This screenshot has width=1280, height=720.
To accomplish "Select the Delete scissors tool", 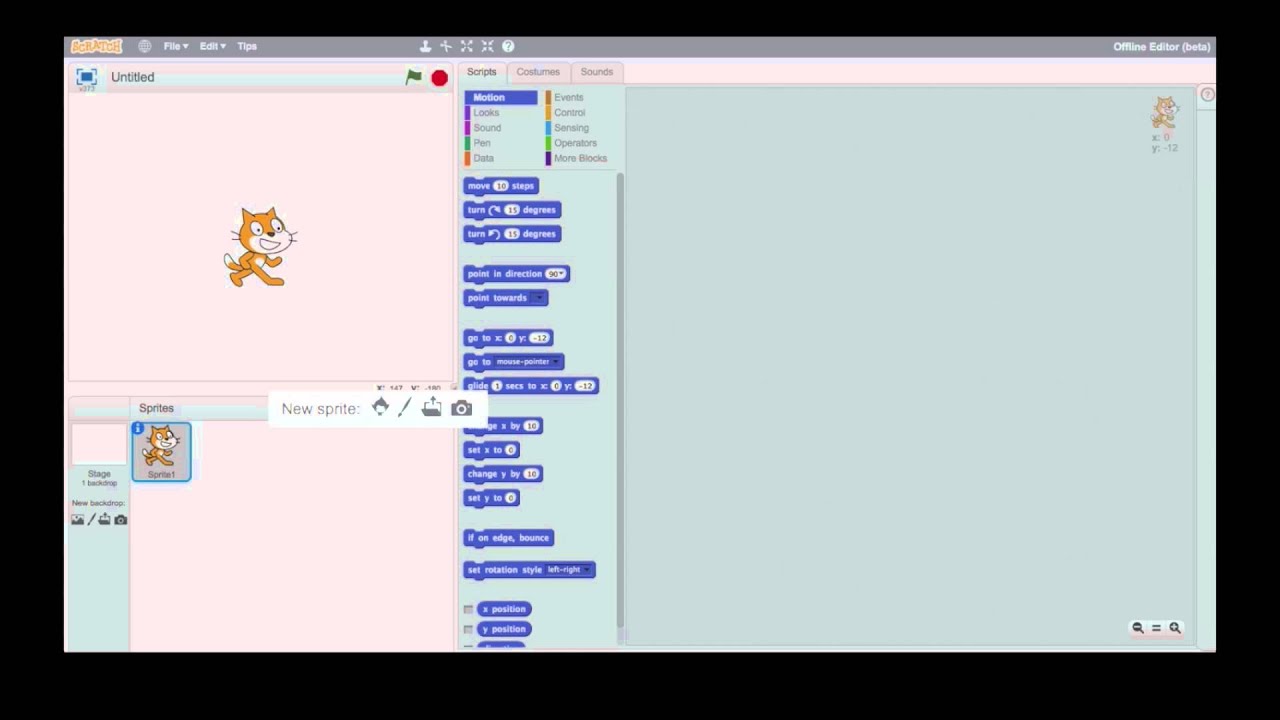I will pyautogui.click(x=446, y=46).
